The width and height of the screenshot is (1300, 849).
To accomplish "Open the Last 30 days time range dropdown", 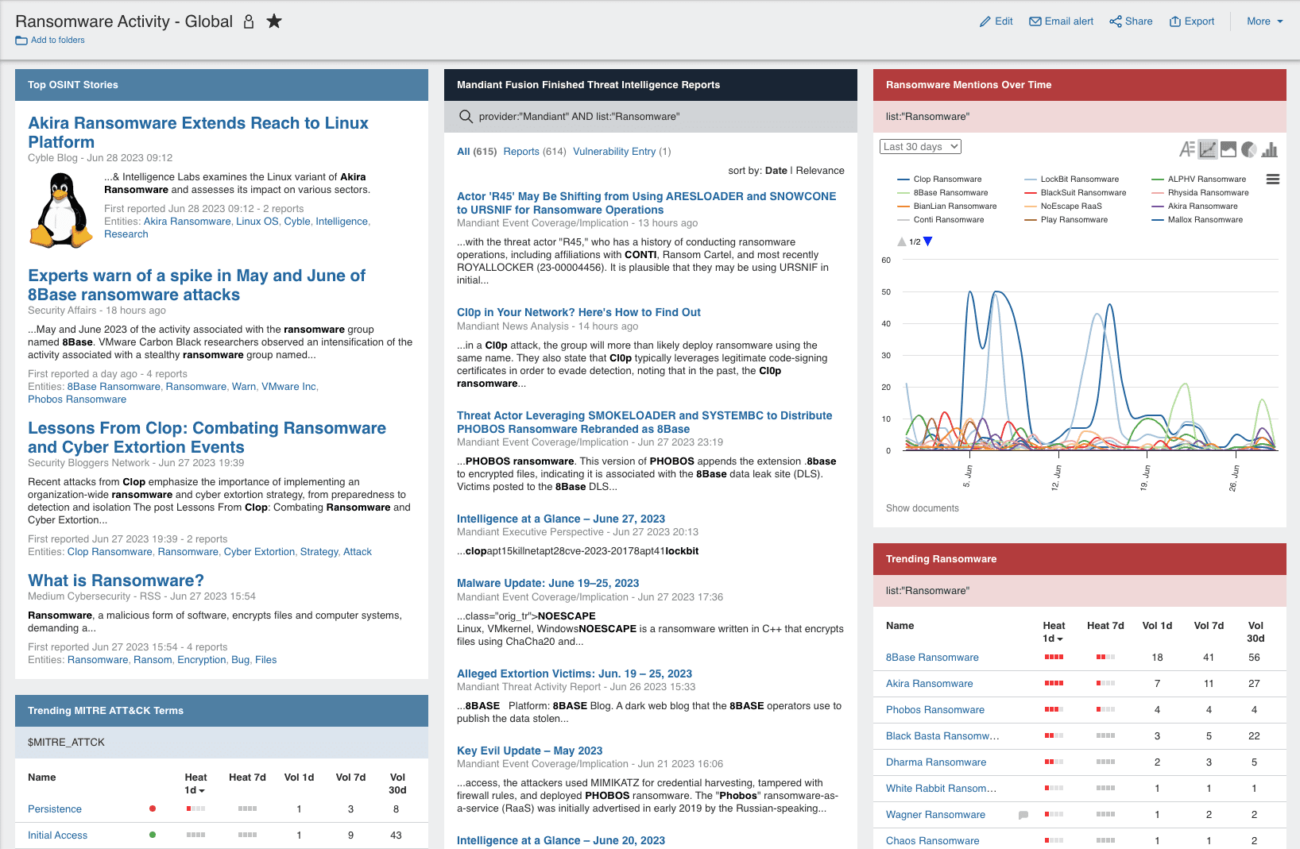I will click(x=921, y=146).
